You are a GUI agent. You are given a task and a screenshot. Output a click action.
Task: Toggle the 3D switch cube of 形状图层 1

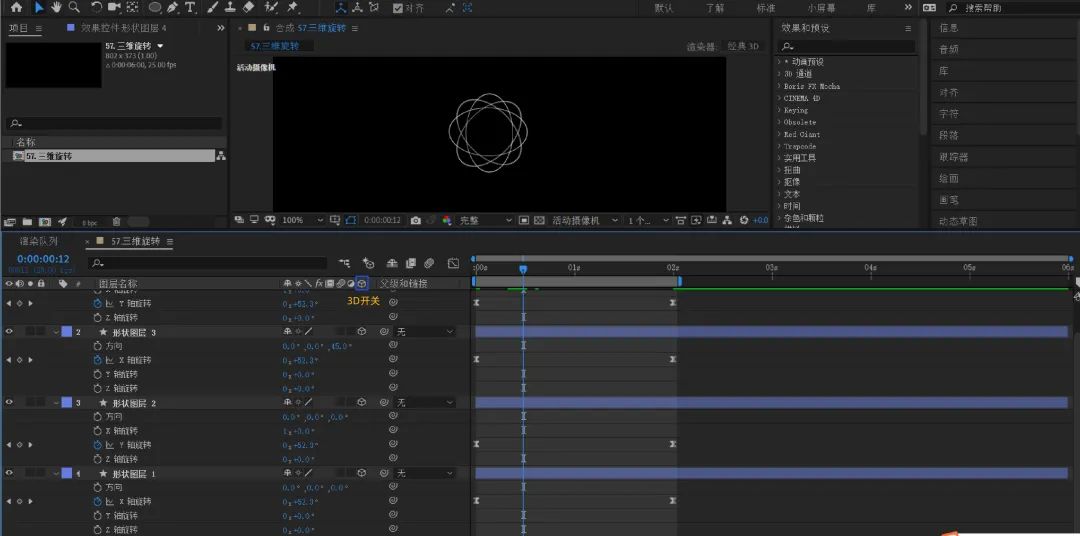pos(361,473)
